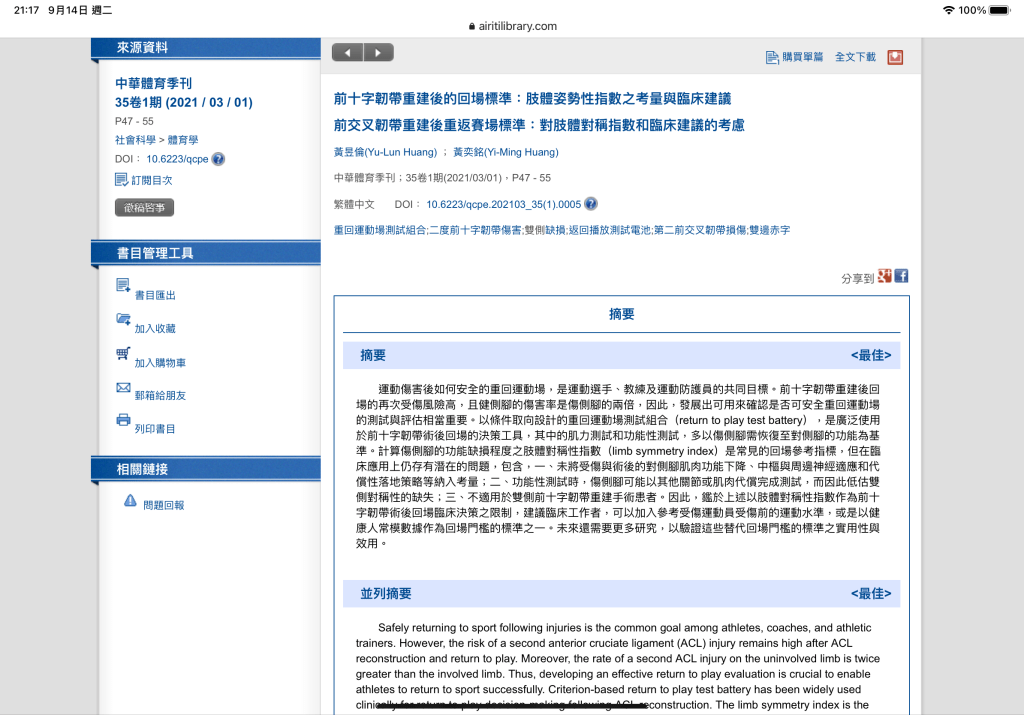
Task: Share the article via Google Plus icon
Action: click(884, 276)
